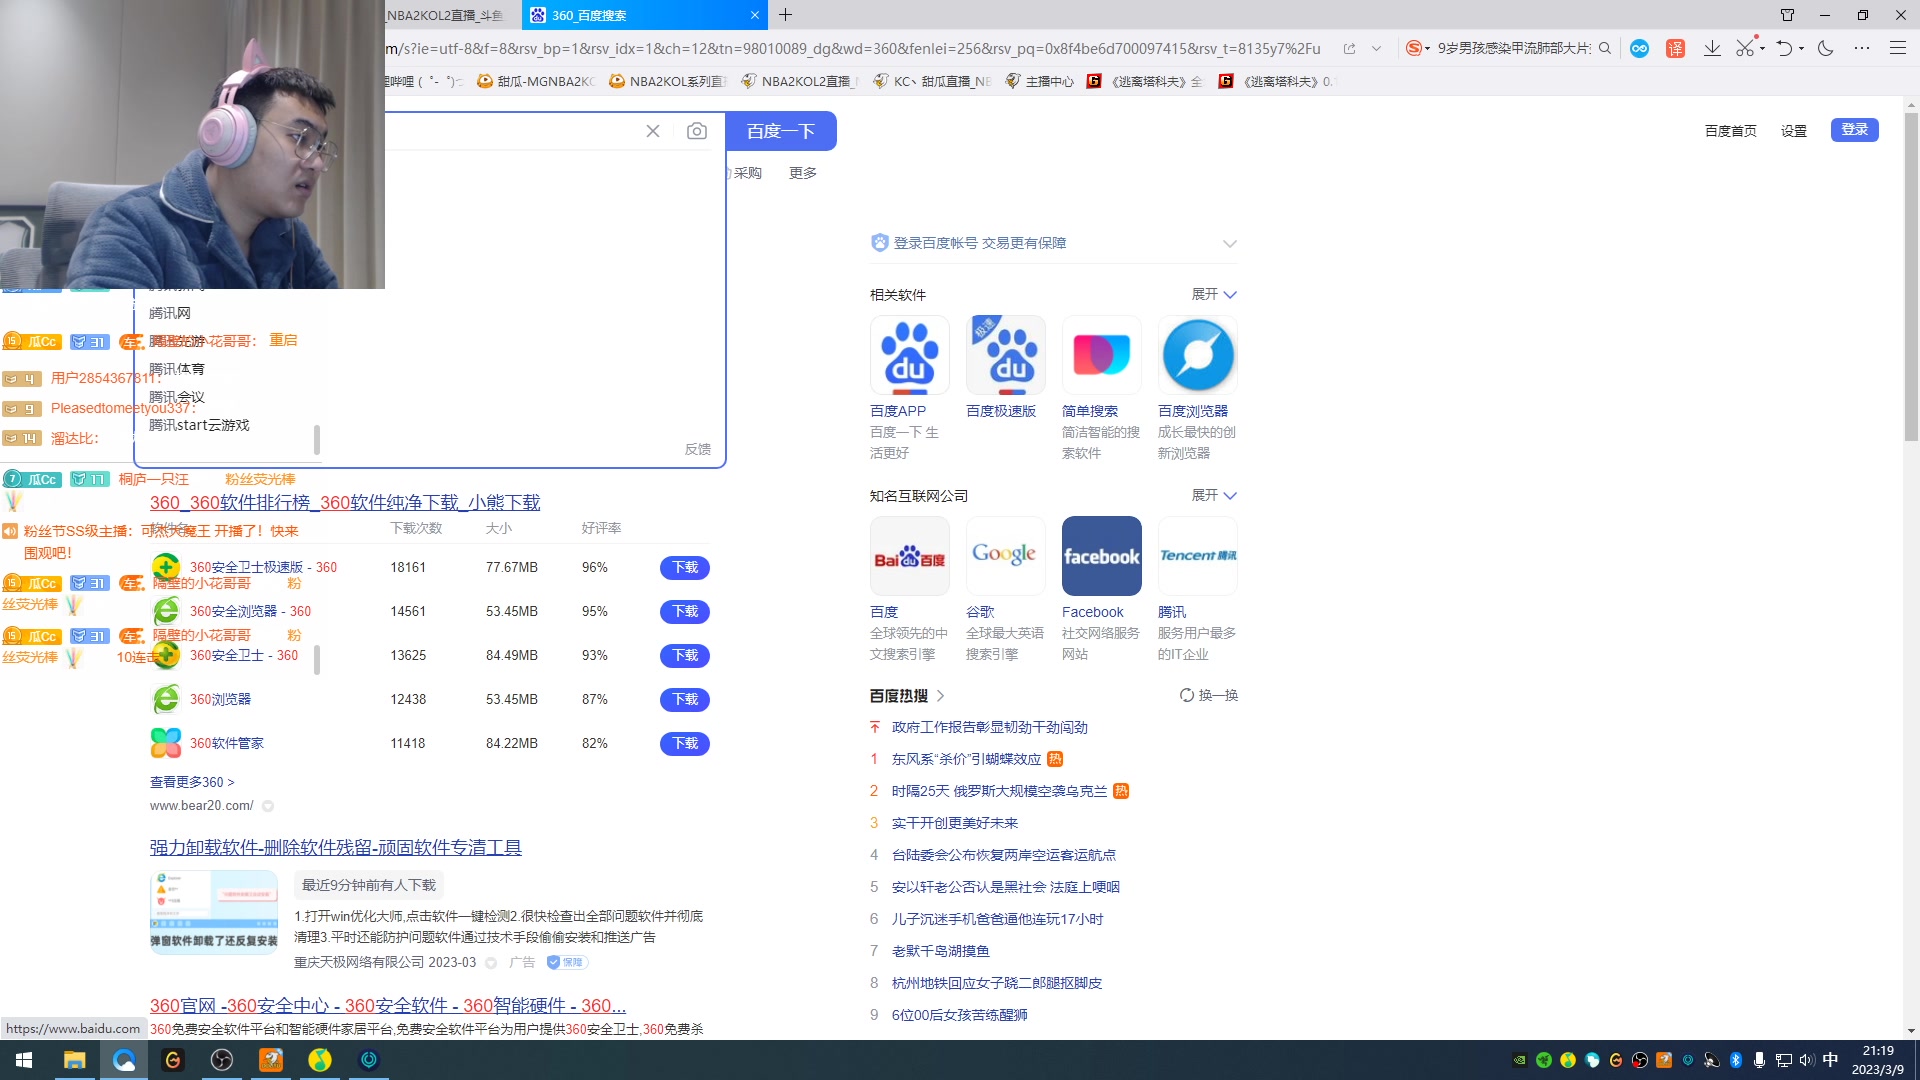Open the 设置 menu

pyautogui.click(x=1794, y=131)
